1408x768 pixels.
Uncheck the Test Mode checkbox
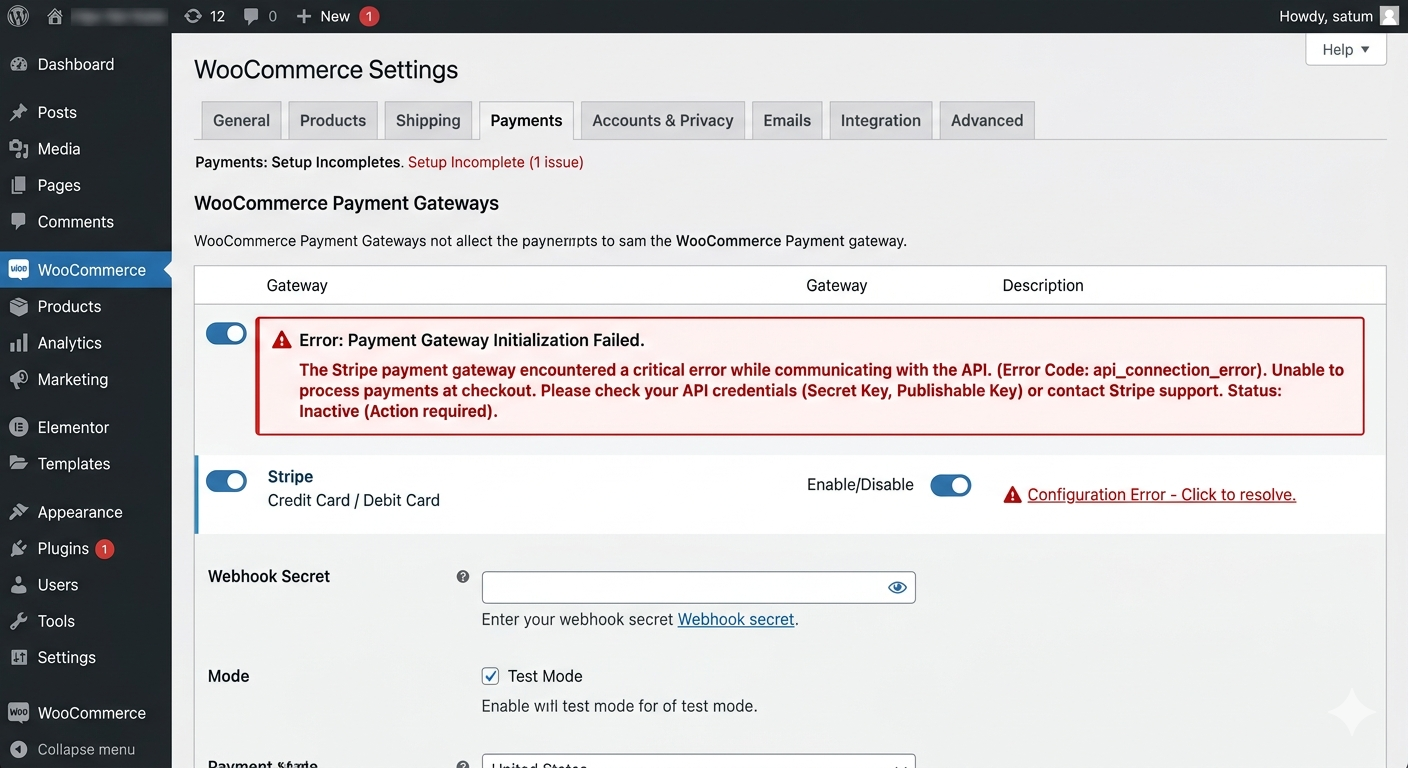tap(490, 676)
